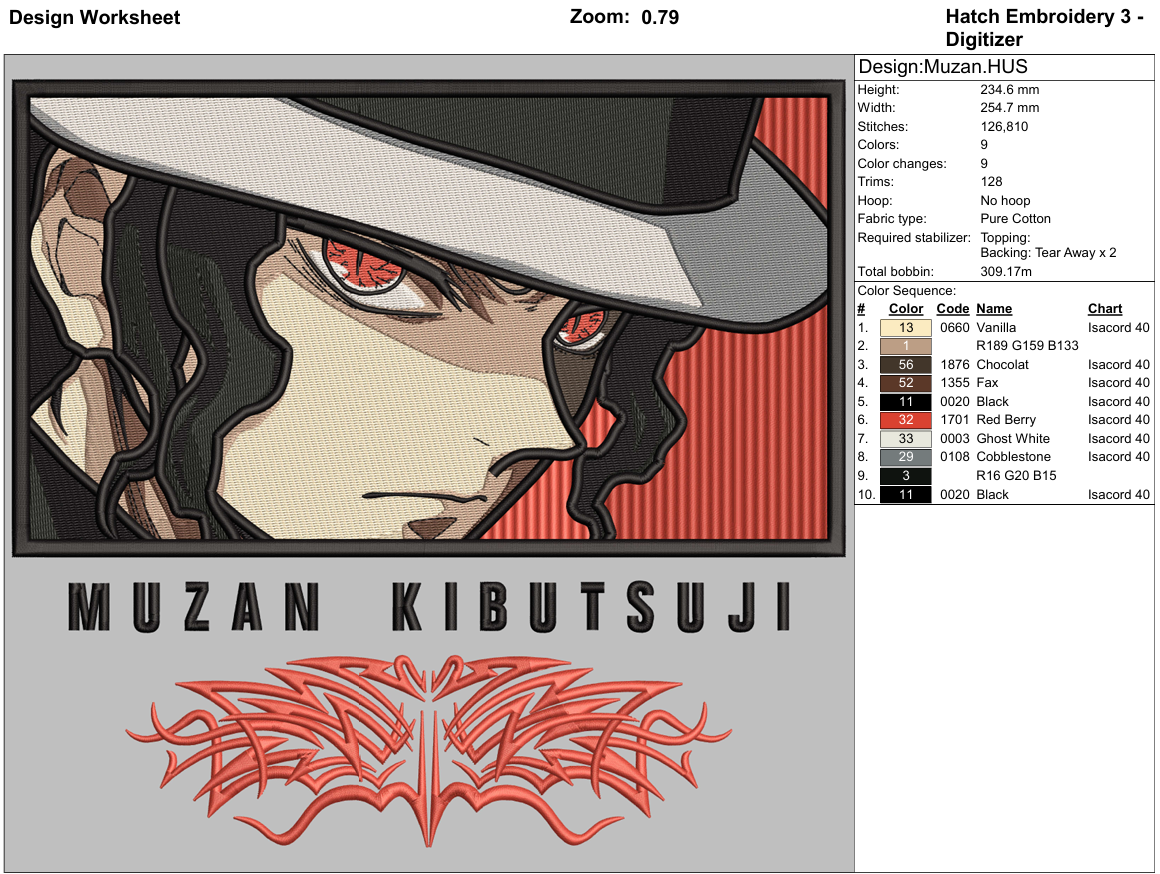Click the Cobblestone swatch 29

click(x=906, y=457)
